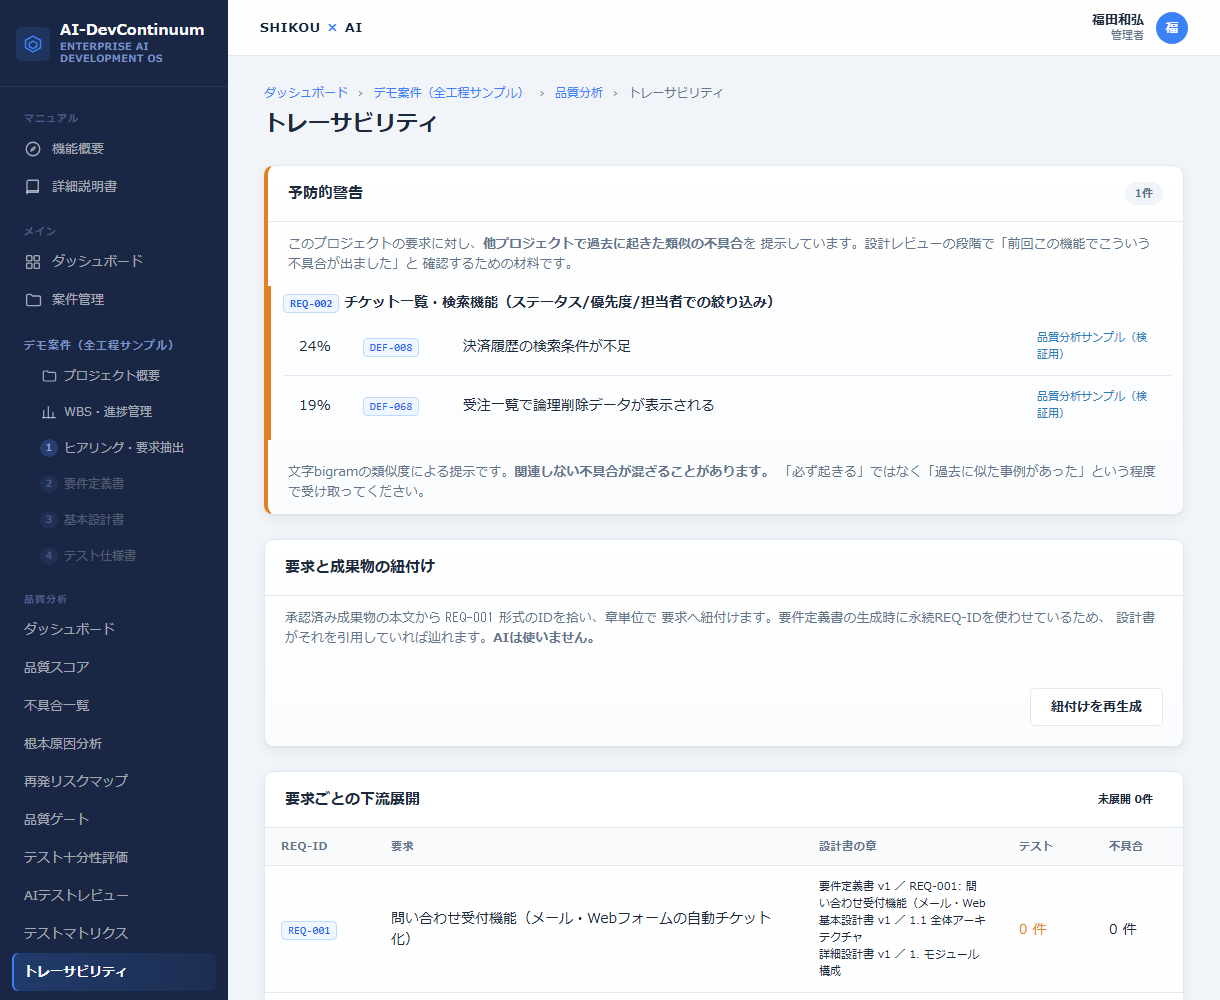This screenshot has width=1220, height=1000.
Task: Click the テスト column header
Action: pos(1036,846)
